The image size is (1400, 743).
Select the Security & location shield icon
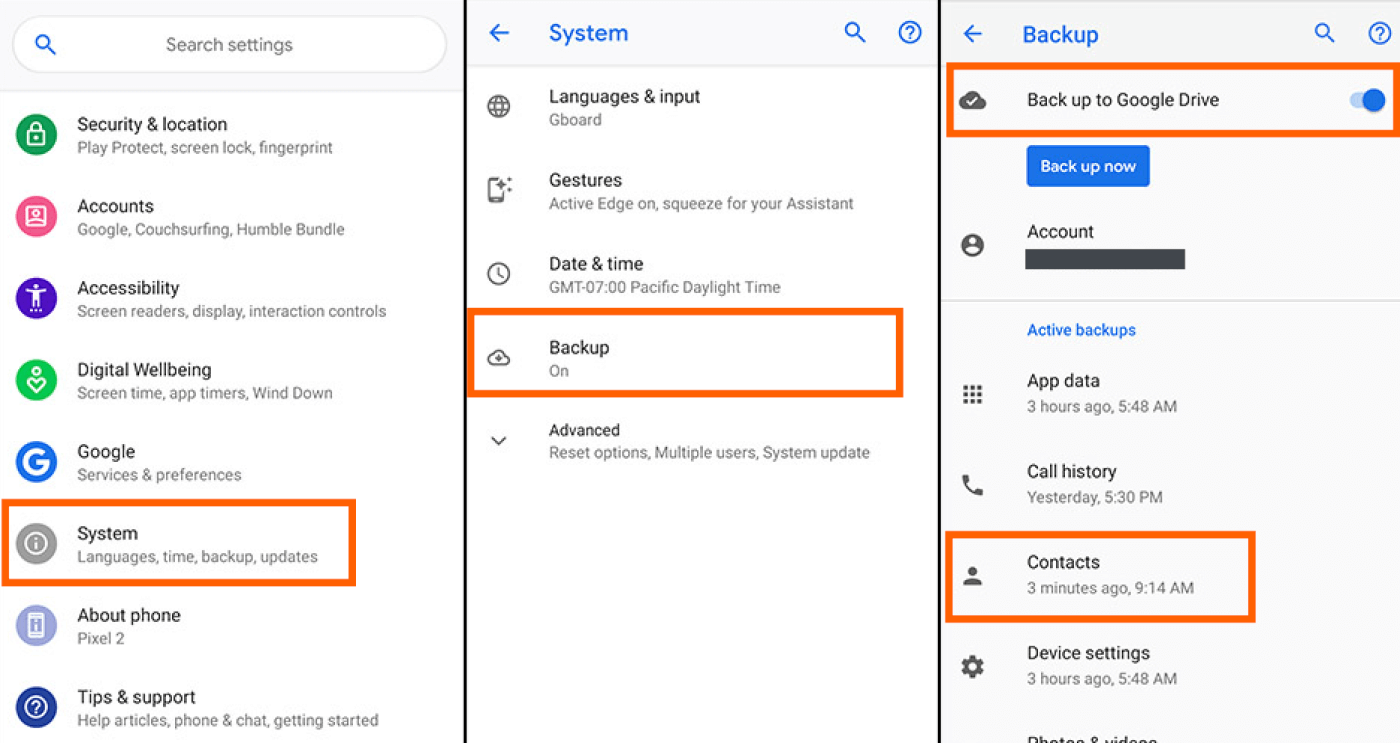tap(36, 135)
